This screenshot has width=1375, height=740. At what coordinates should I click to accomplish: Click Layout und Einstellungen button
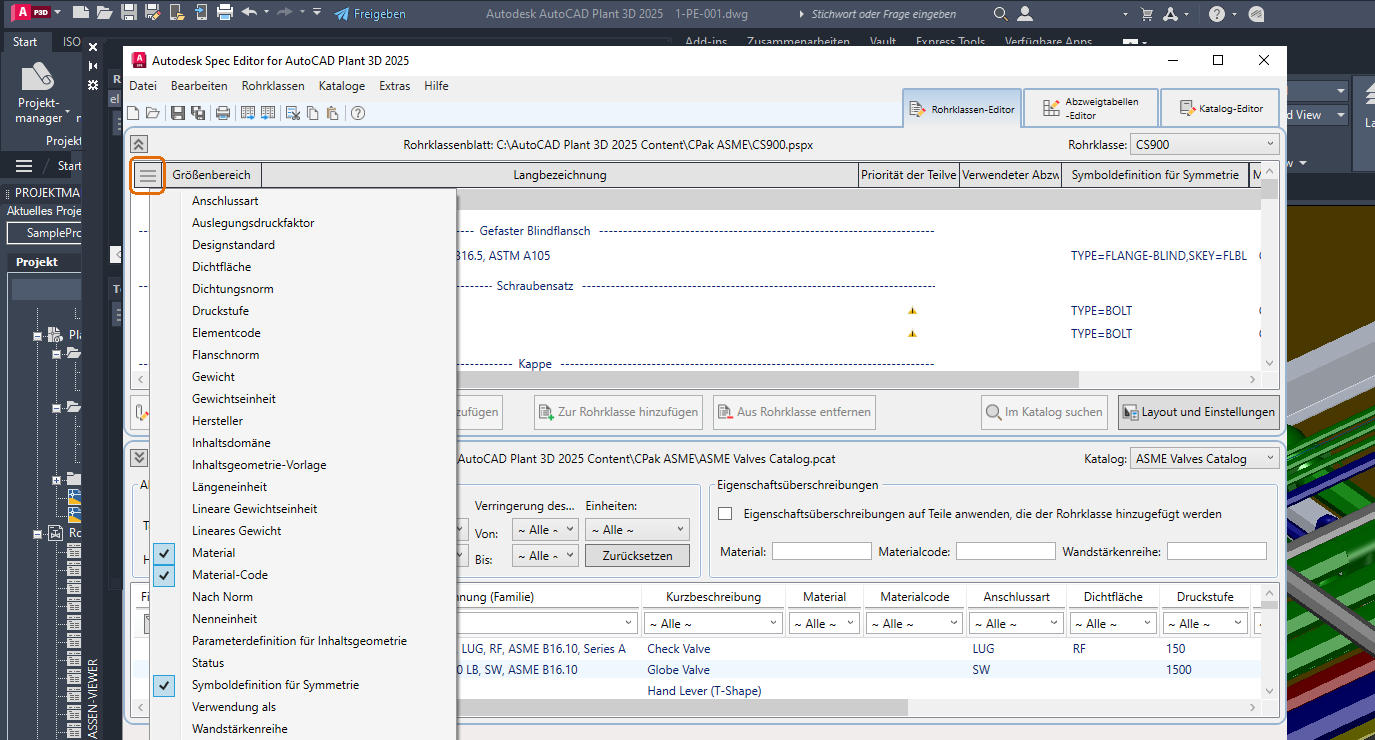click(x=1199, y=412)
